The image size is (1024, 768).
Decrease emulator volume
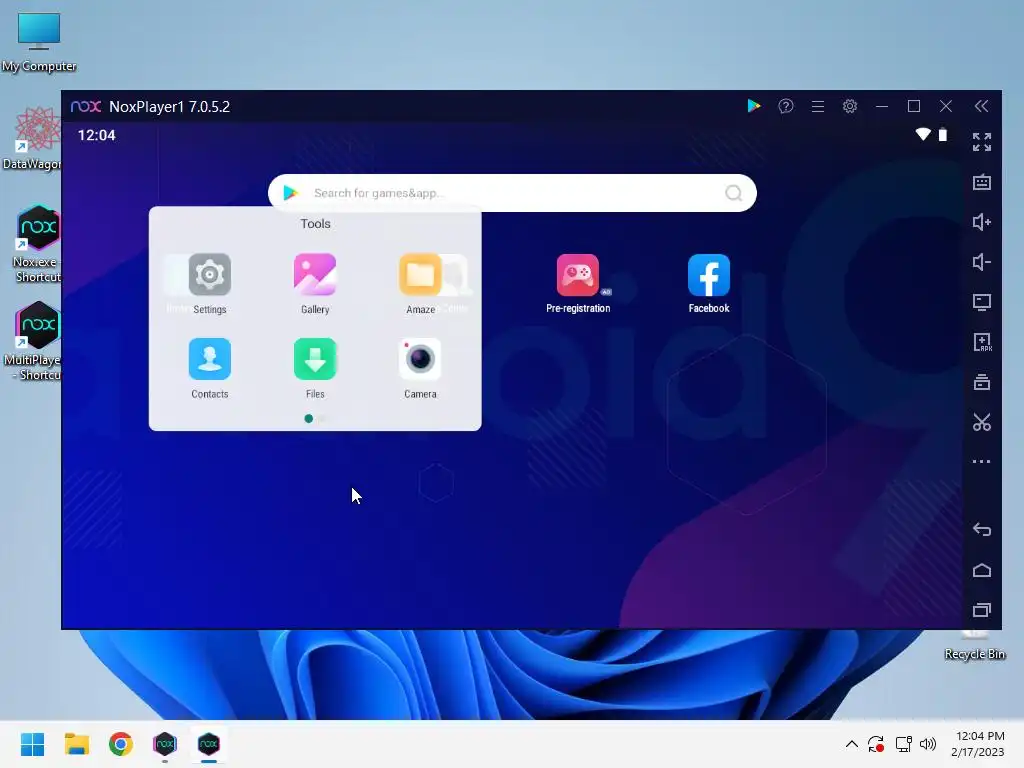click(x=982, y=262)
